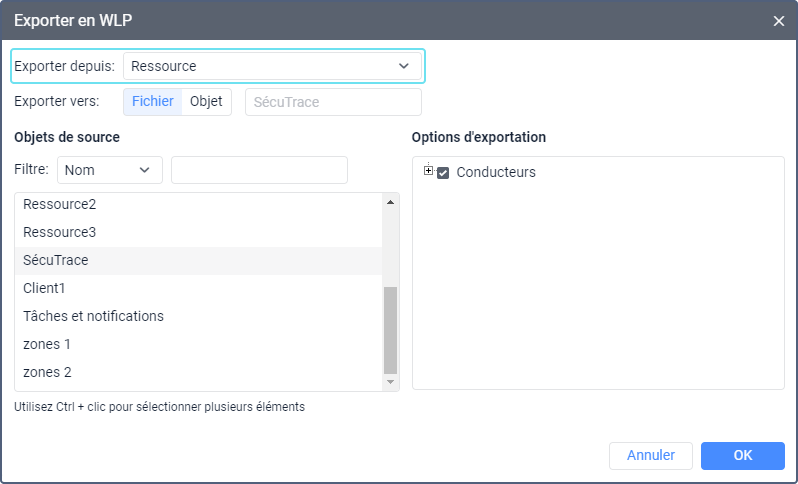Open the Filtre Nom dropdown
The image size is (798, 484).
pos(110,170)
